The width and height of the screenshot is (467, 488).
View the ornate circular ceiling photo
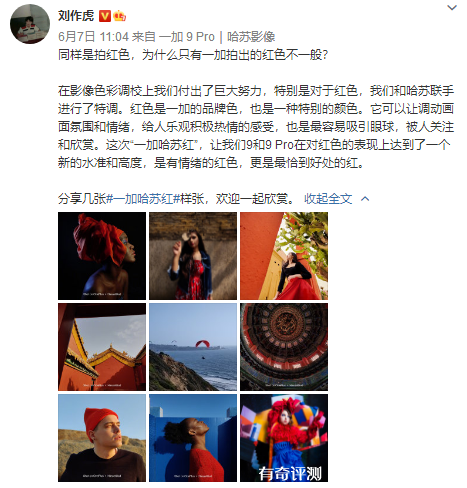(x=284, y=347)
